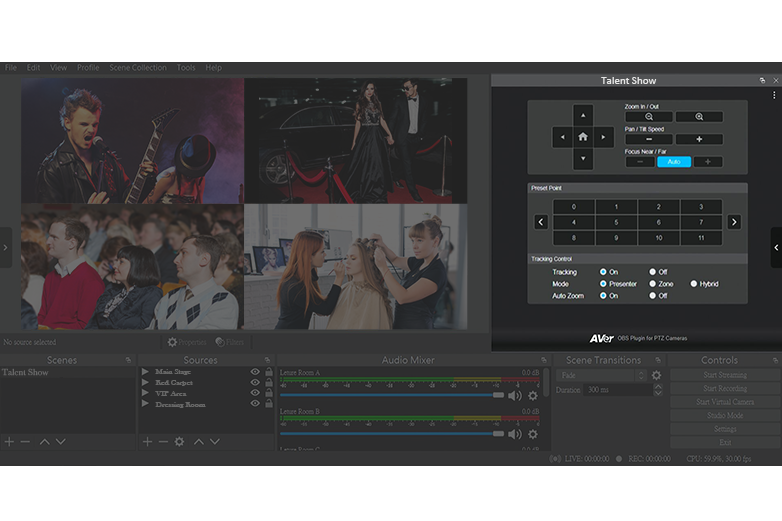Pan camera right with the right arrow
This screenshot has width=782, height=521.
click(605, 137)
